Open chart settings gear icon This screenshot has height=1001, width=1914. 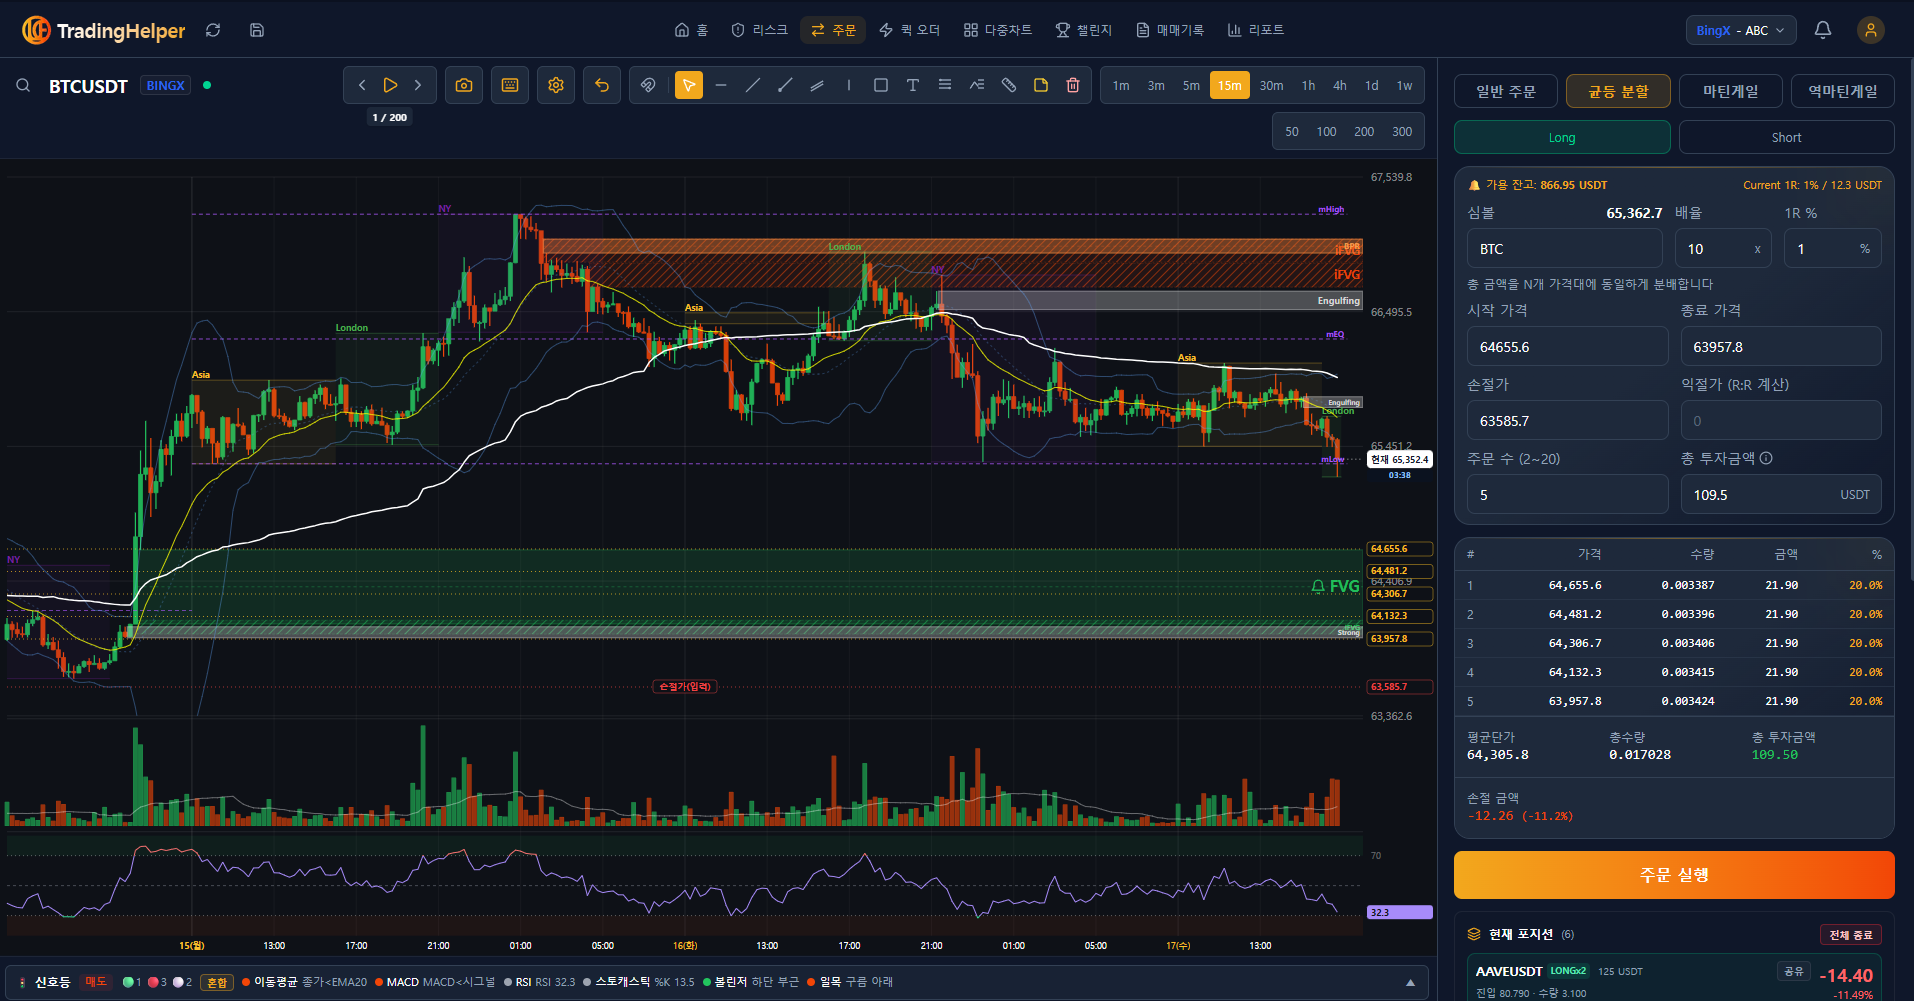coord(556,85)
